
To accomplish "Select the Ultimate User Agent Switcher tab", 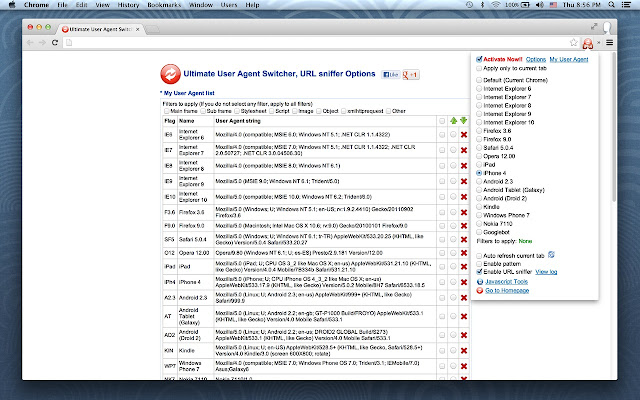I will tap(100, 29).
